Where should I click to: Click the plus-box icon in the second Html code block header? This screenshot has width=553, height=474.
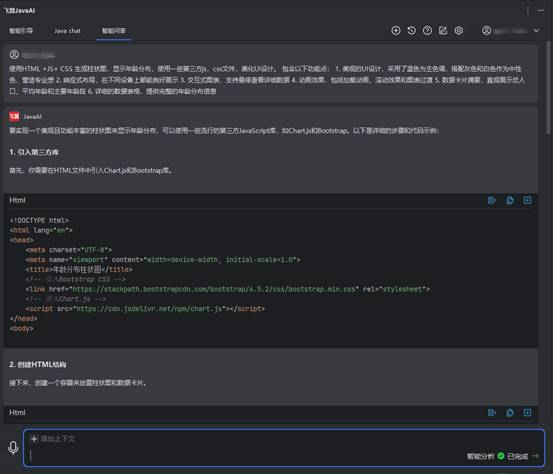coord(527,413)
